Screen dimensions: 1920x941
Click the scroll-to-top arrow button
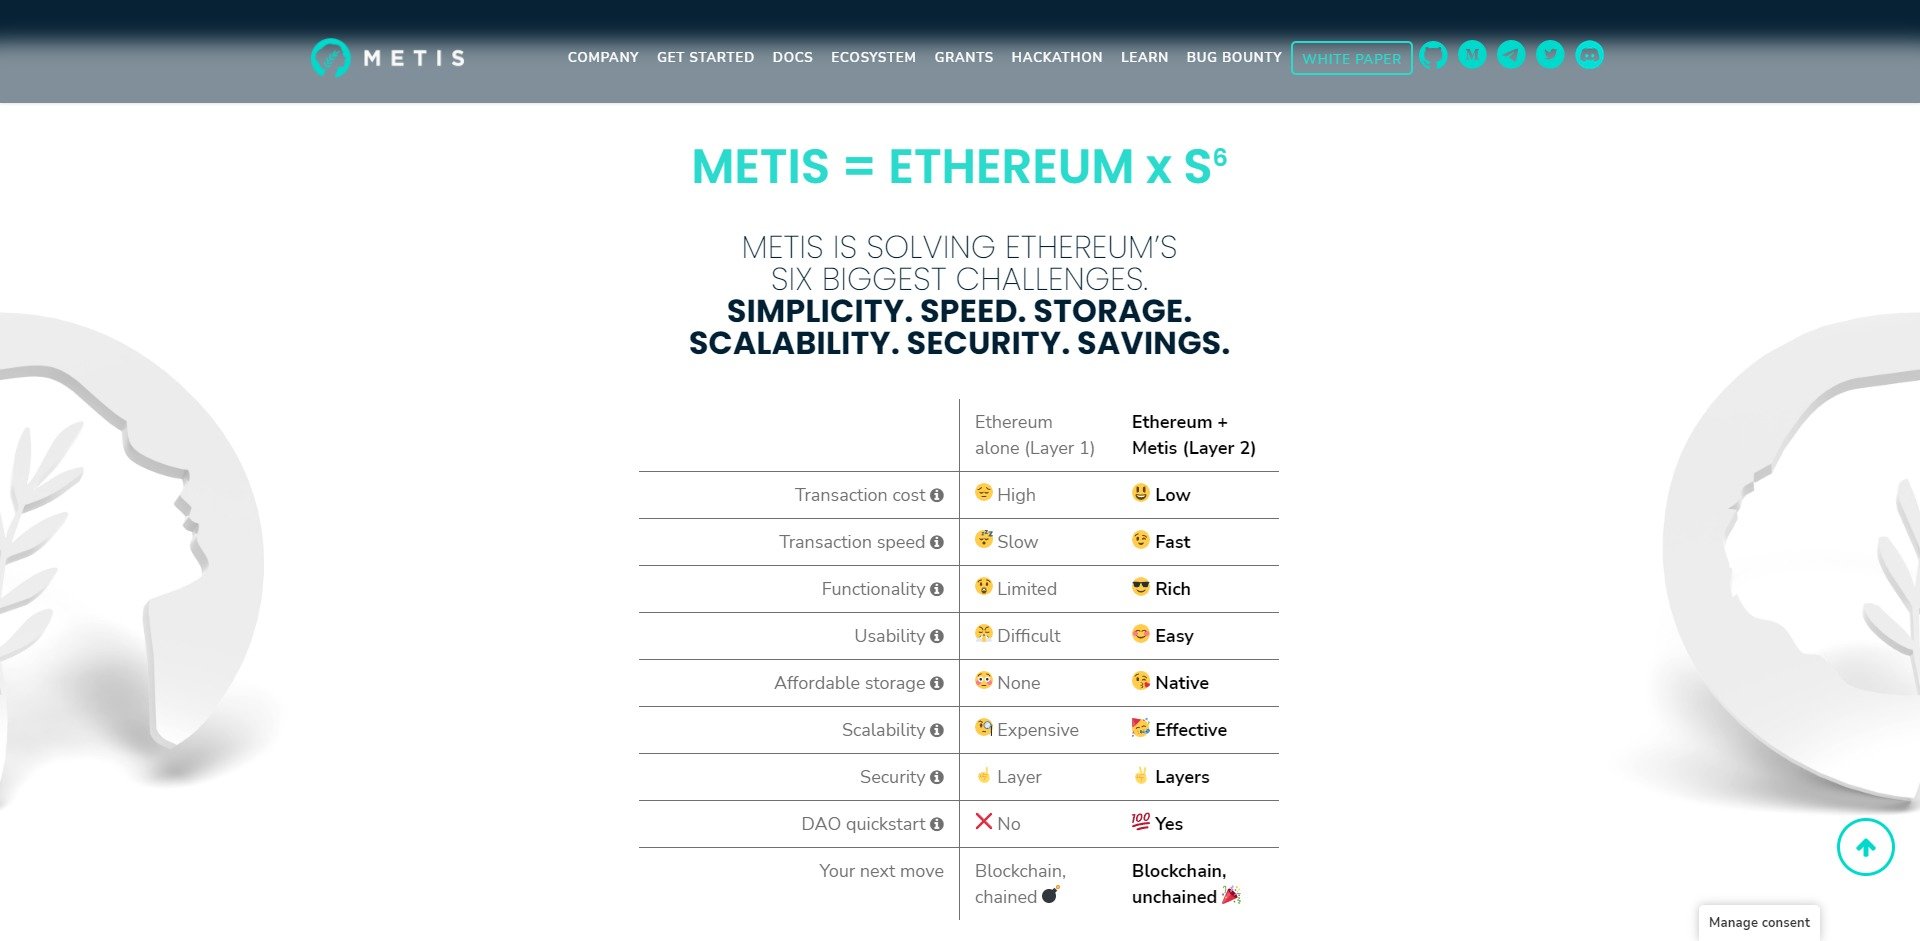(1865, 847)
